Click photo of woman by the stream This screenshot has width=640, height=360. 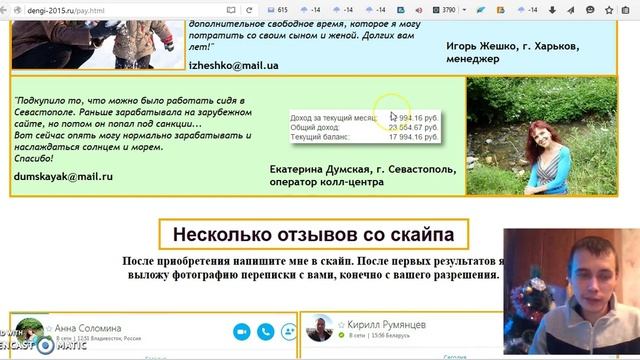(x=542, y=136)
